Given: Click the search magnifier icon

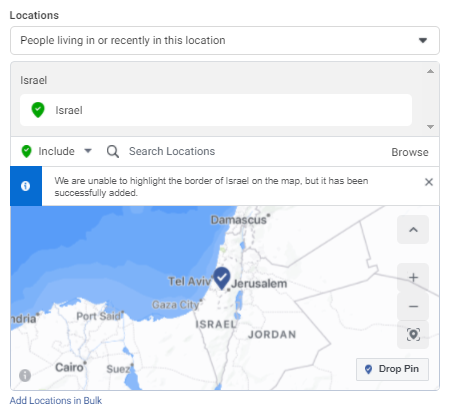Looking at the screenshot, I should point(113,152).
